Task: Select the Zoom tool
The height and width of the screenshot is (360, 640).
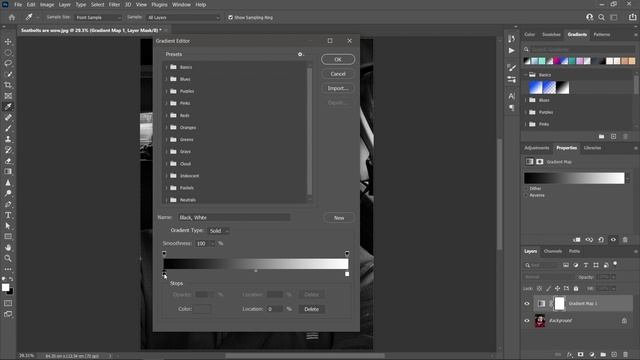Action: pyautogui.click(x=8, y=258)
